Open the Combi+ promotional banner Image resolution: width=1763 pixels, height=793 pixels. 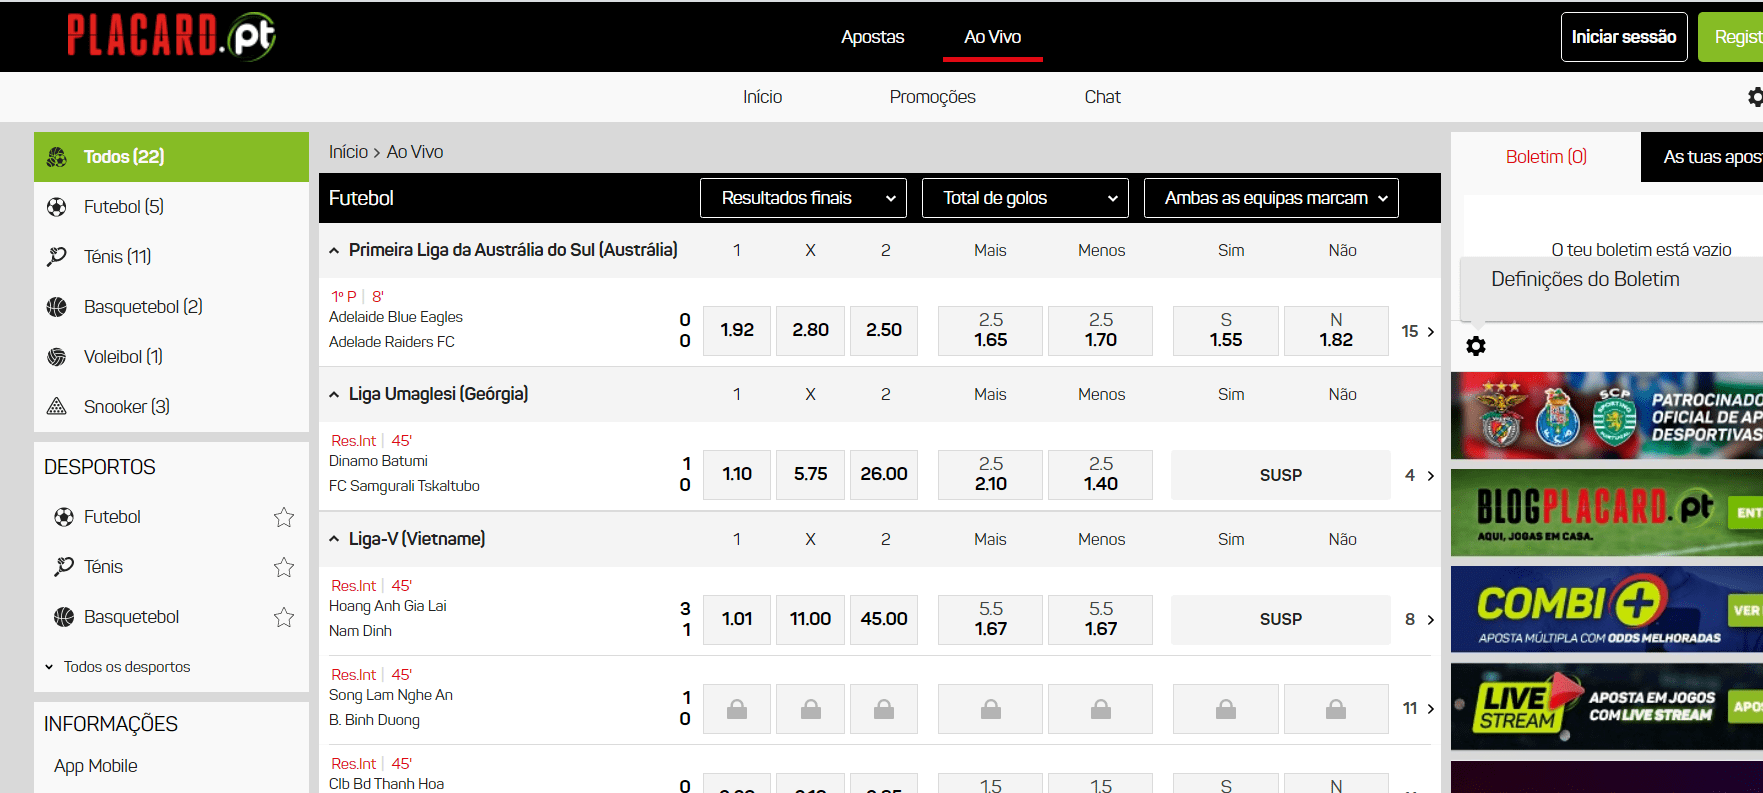click(1607, 610)
